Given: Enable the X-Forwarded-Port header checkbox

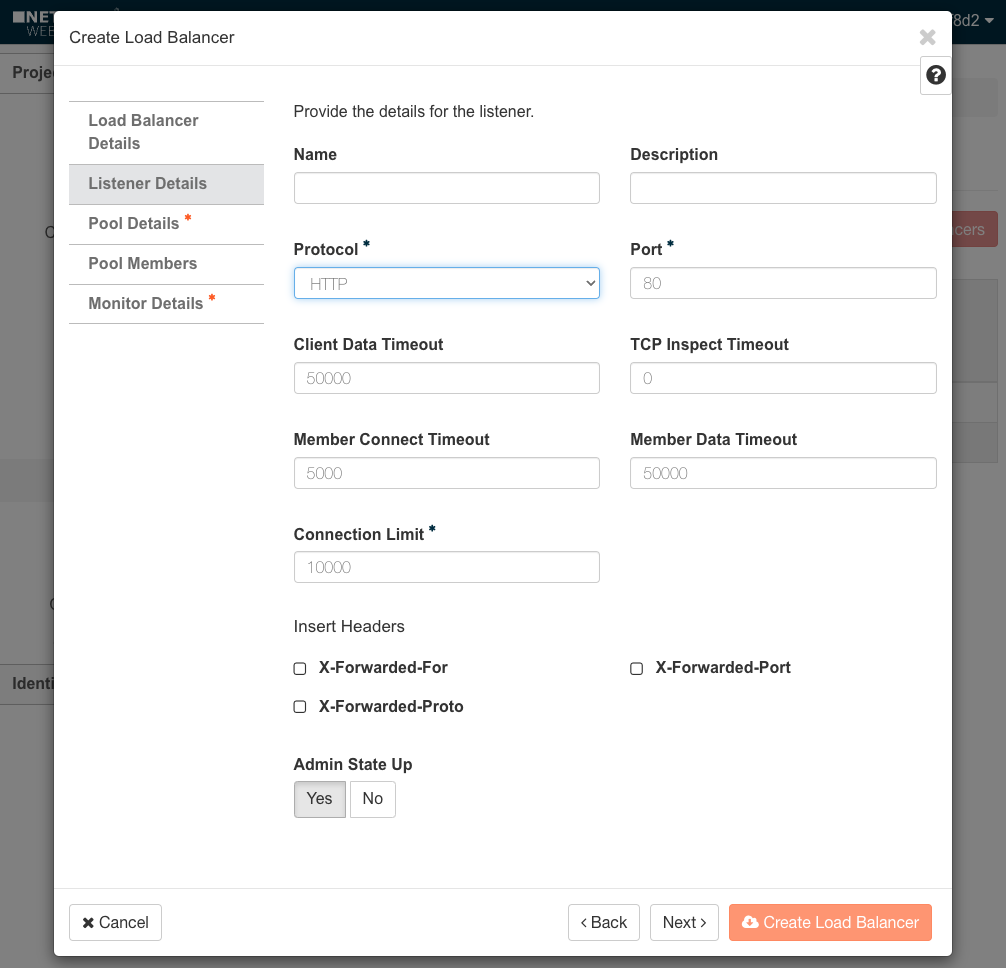Looking at the screenshot, I should [636, 668].
